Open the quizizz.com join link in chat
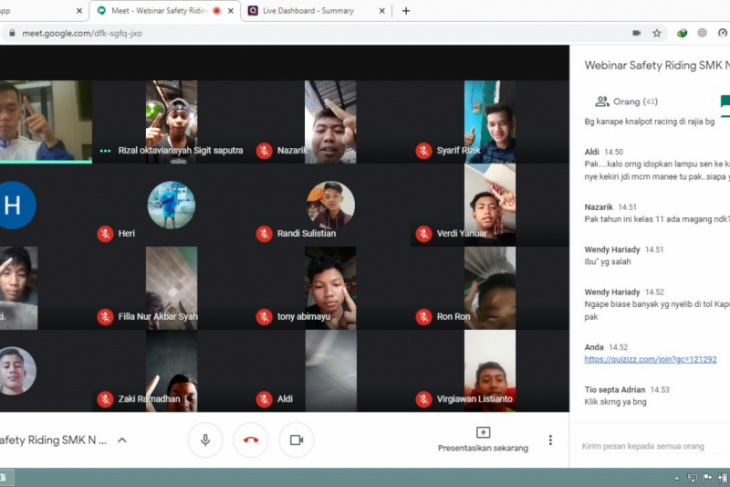Image resolution: width=730 pixels, height=487 pixels. [x=650, y=359]
